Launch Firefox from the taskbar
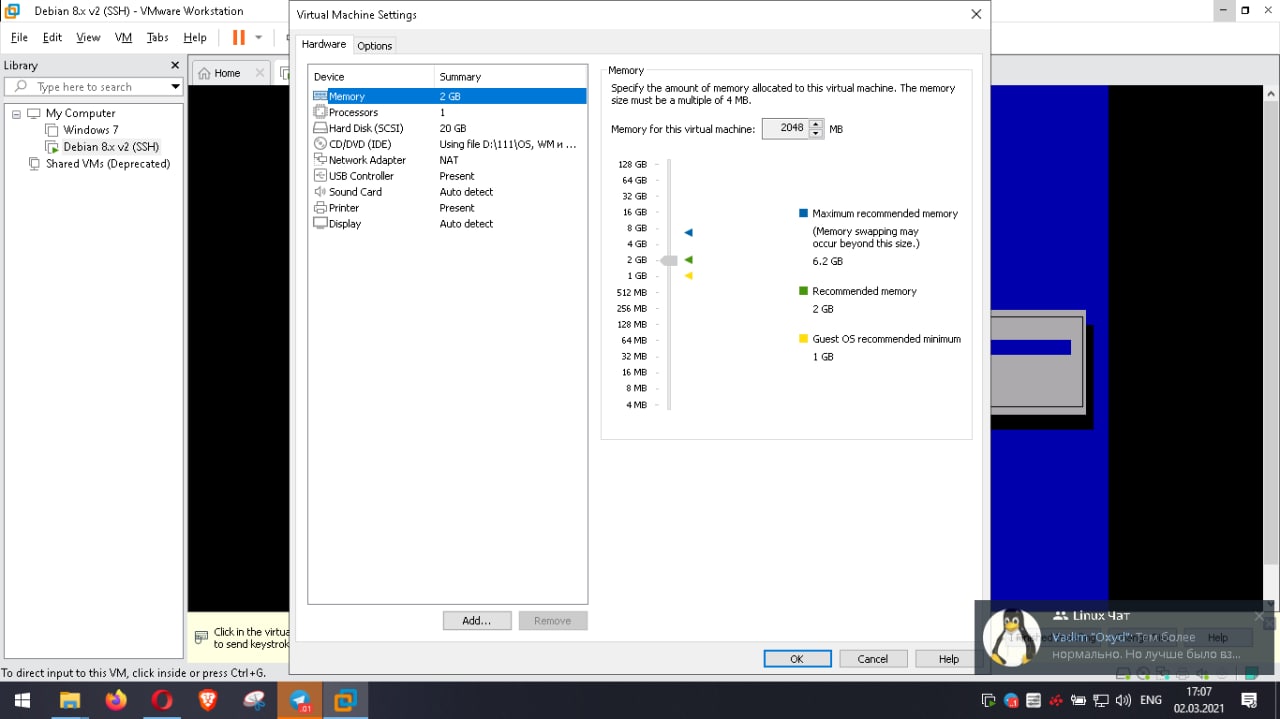Image resolution: width=1280 pixels, height=719 pixels. 116,700
